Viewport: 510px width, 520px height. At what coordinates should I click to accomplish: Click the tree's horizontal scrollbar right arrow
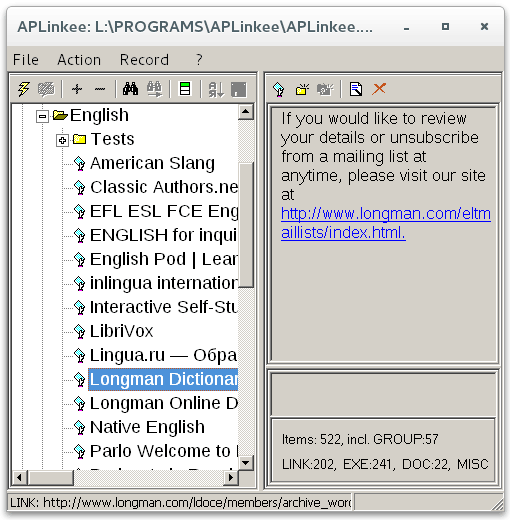[x=231, y=478]
